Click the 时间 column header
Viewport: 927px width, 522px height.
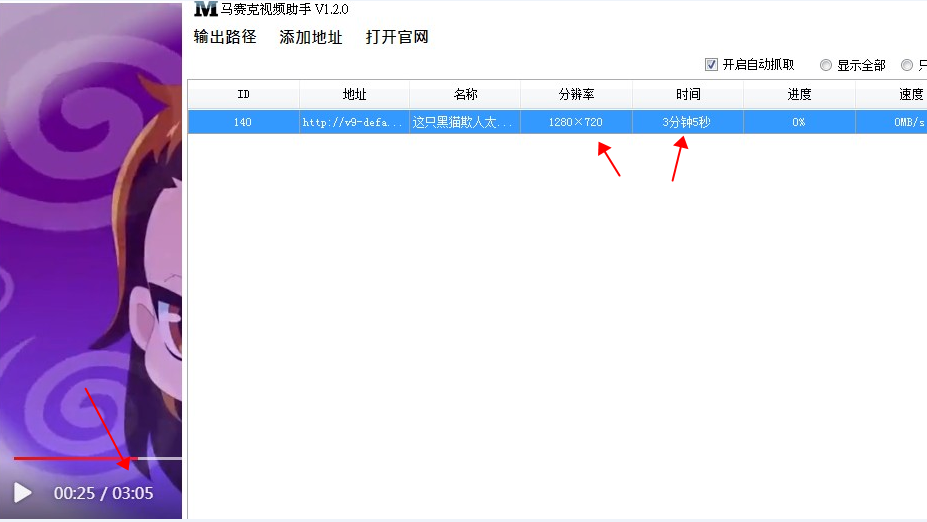pos(688,94)
